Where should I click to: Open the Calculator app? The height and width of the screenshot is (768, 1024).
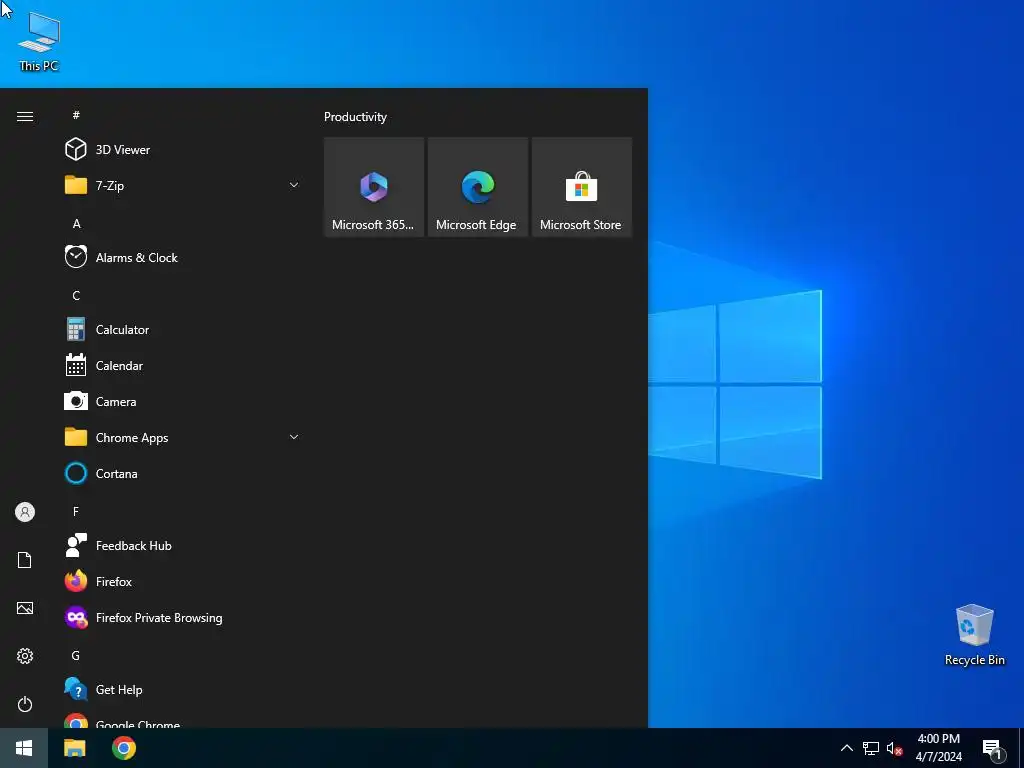pos(182,329)
